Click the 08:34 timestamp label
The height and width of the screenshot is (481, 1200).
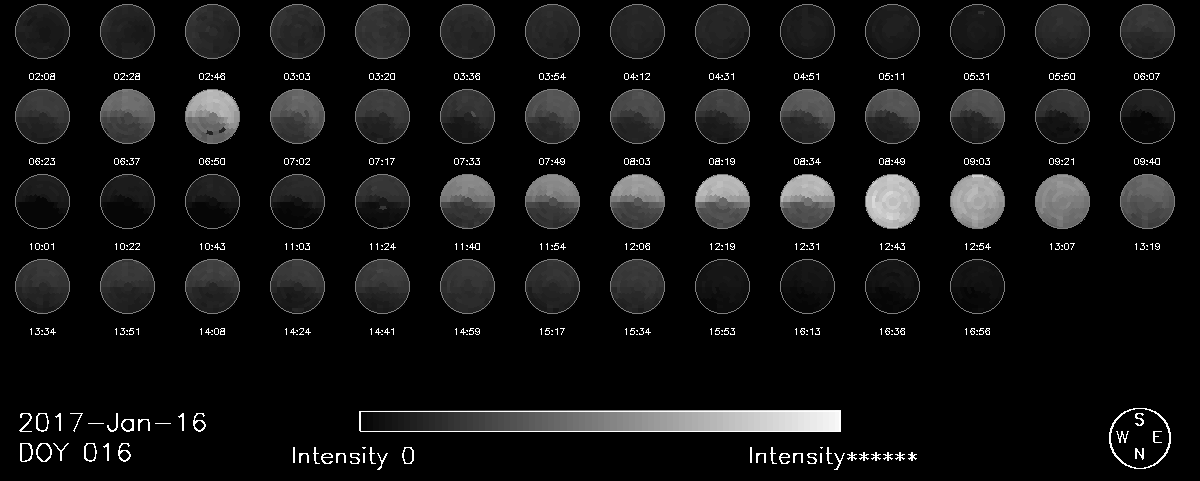807,161
